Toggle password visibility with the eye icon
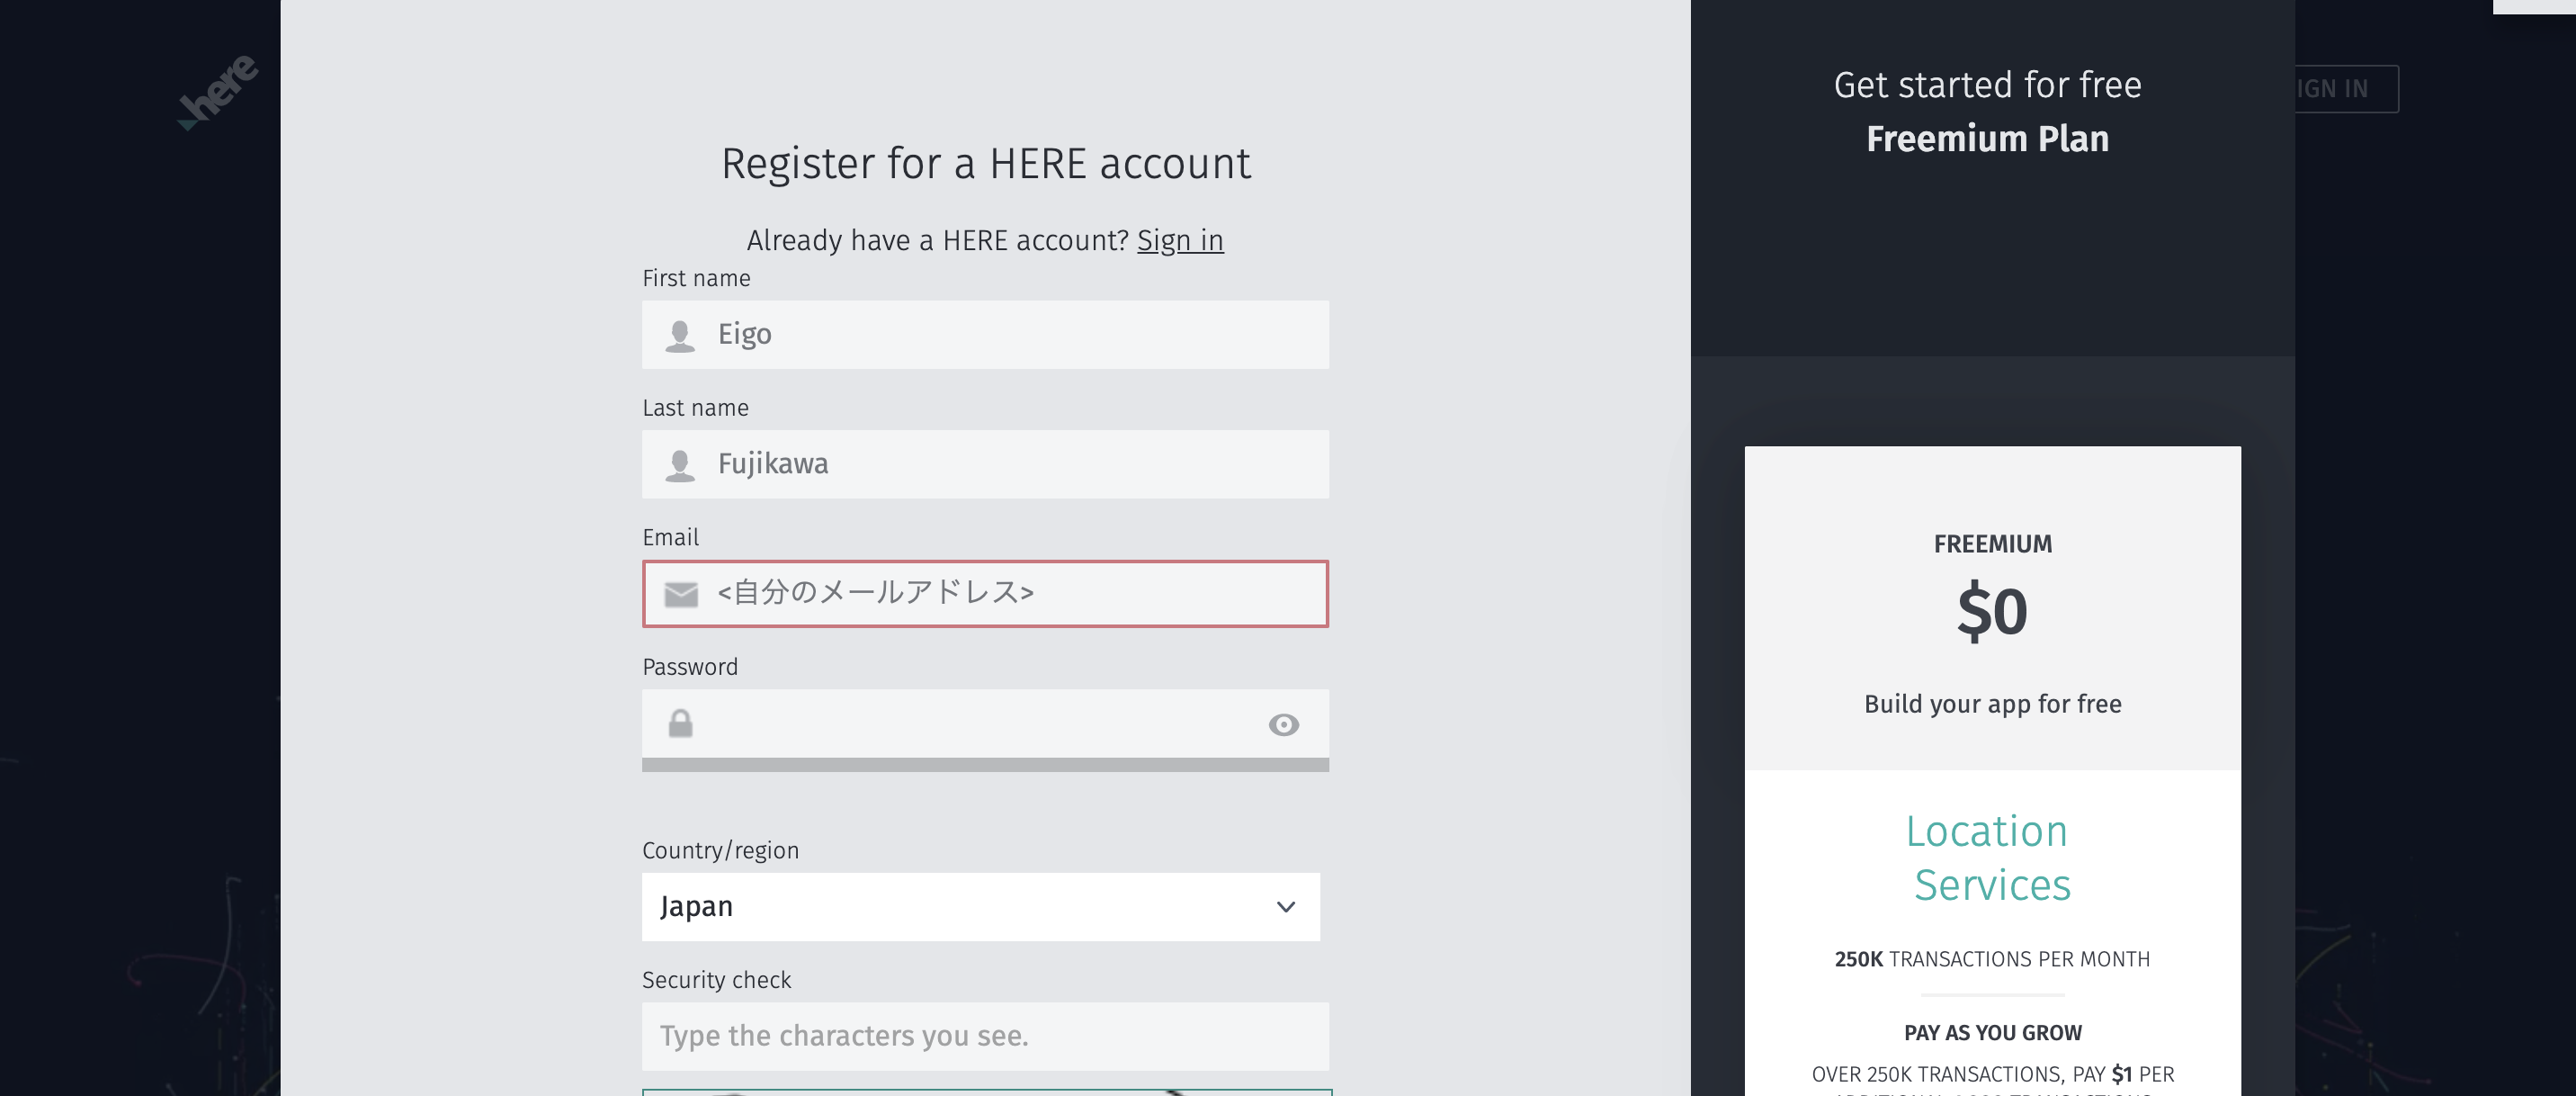This screenshot has width=2576, height=1096. 1285,724
